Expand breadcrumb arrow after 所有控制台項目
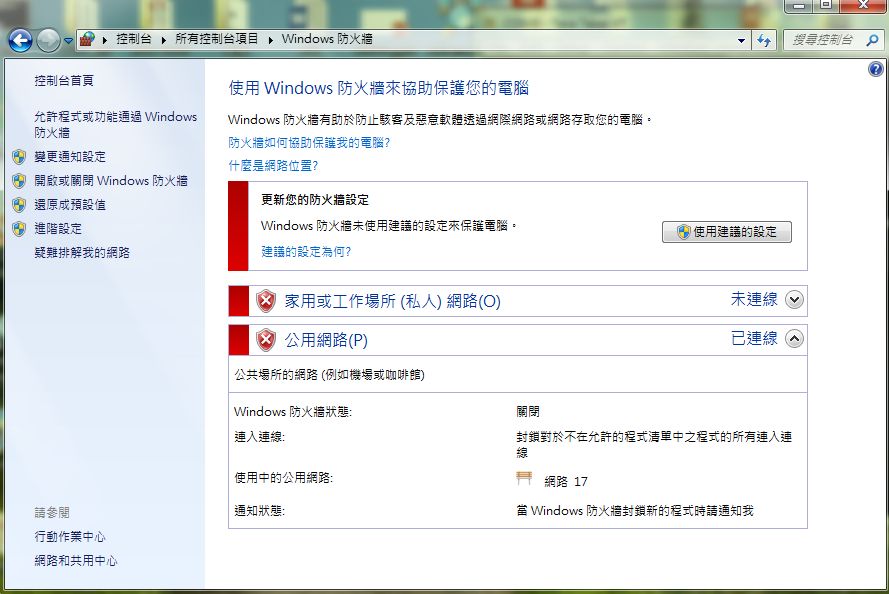This screenshot has width=889, height=594. [x=270, y=40]
